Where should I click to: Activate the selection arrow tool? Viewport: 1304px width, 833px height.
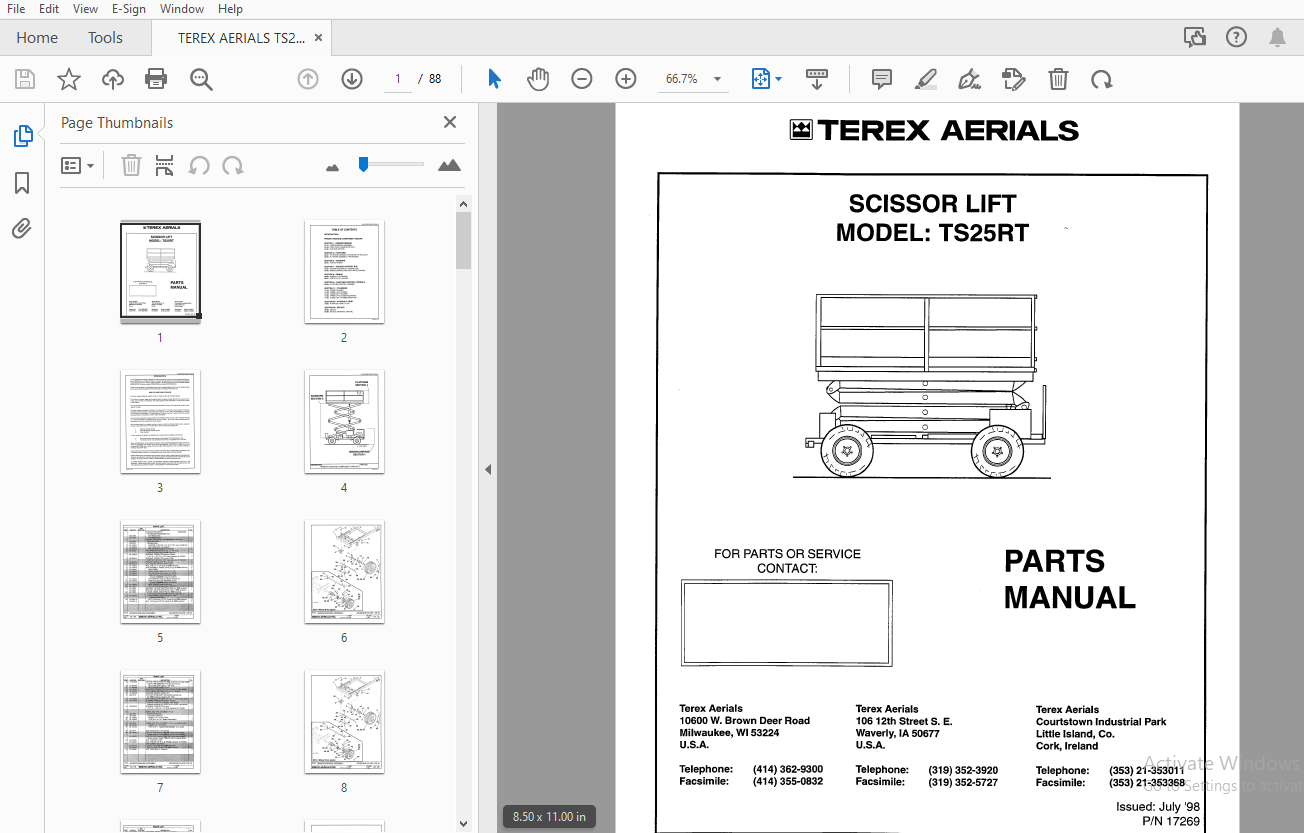494,79
